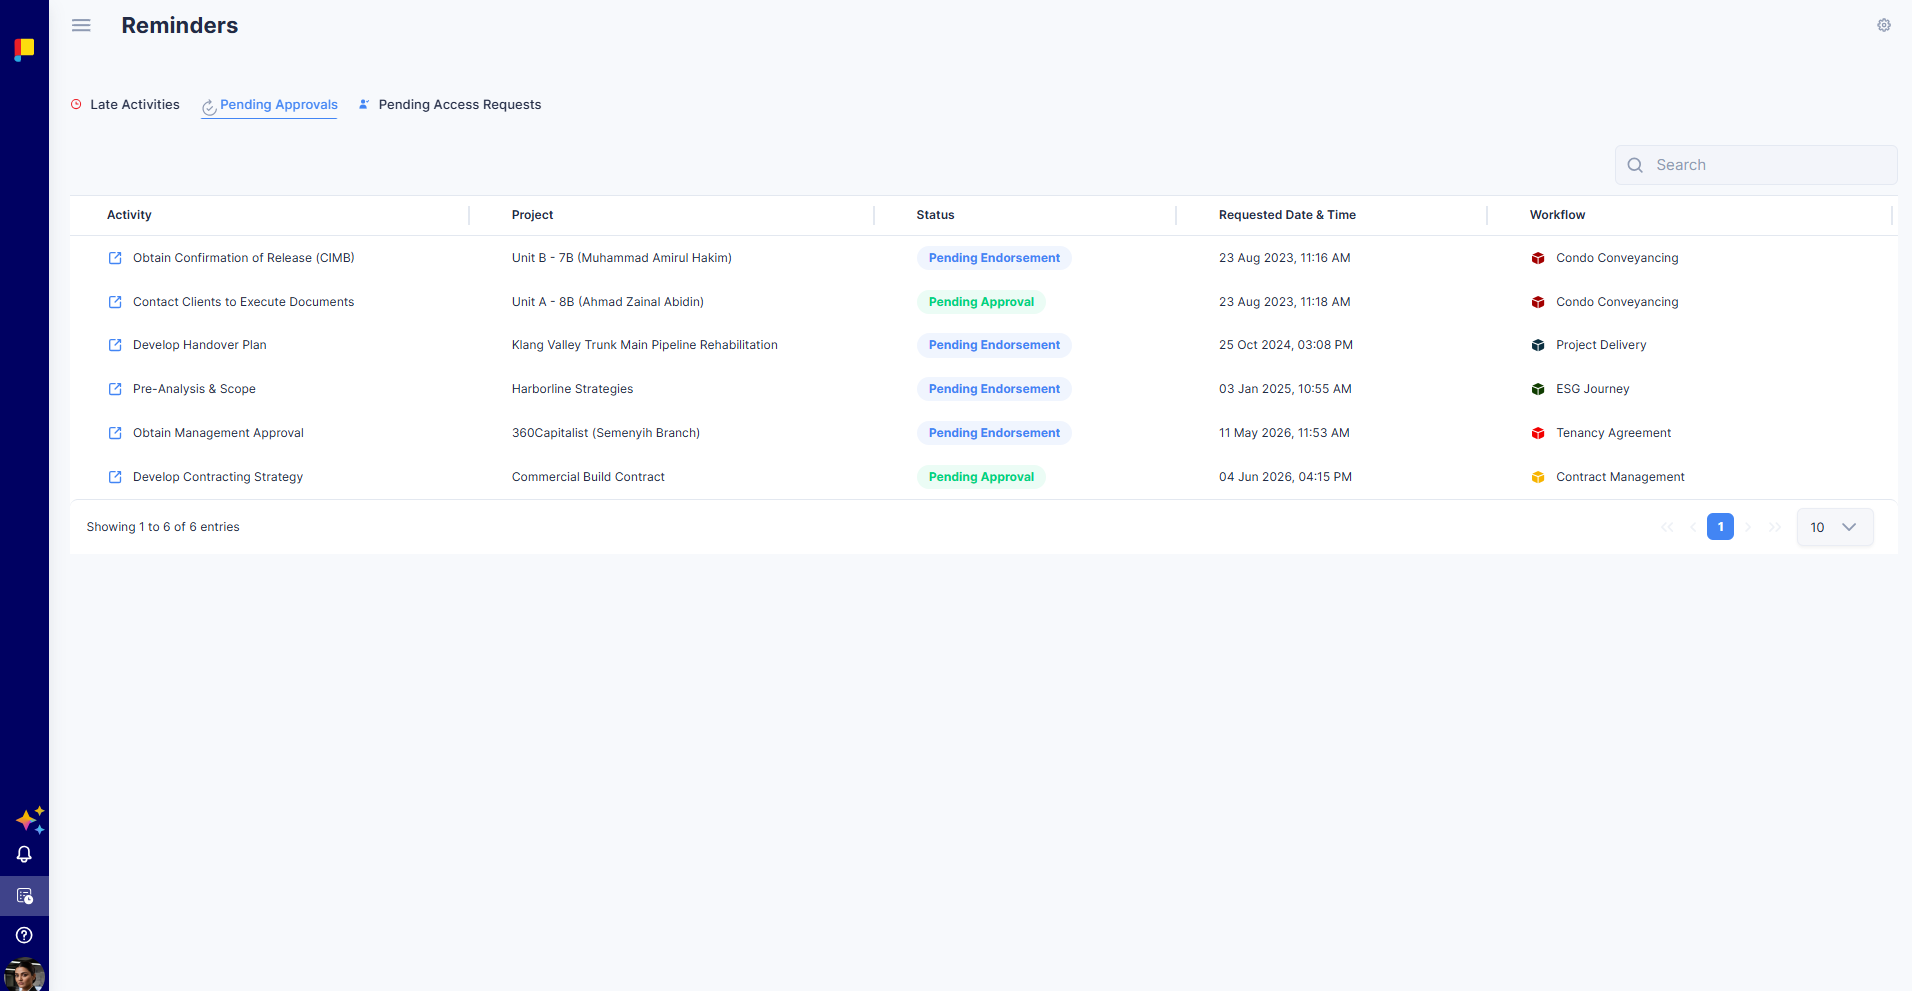Click the app logo in sidebar
1912x991 pixels.
tap(24, 49)
